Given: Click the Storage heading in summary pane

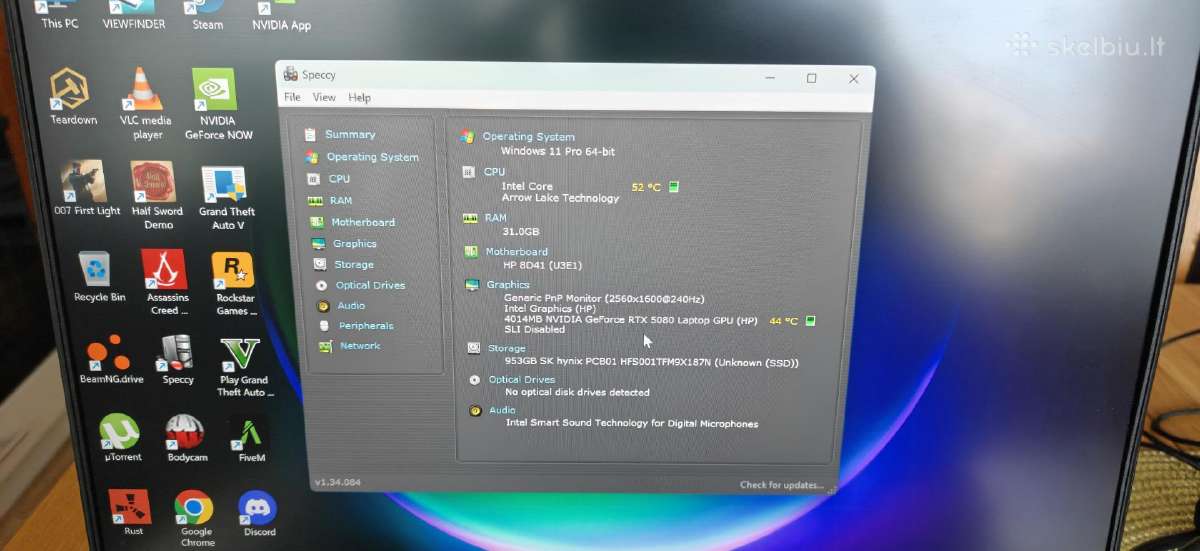Looking at the screenshot, I should tap(507, 349).
